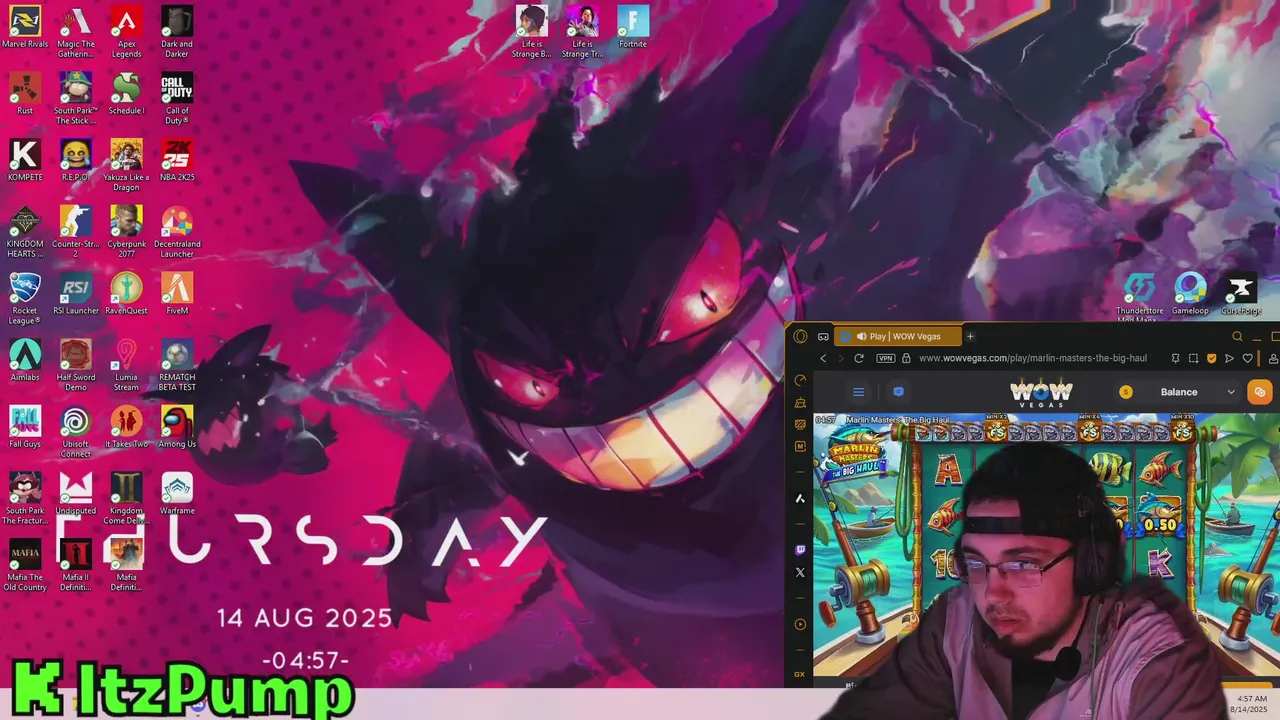Select the Warframe desktop shortcut
This screenshot has height=720, width=1280.
tap(177, 493)
